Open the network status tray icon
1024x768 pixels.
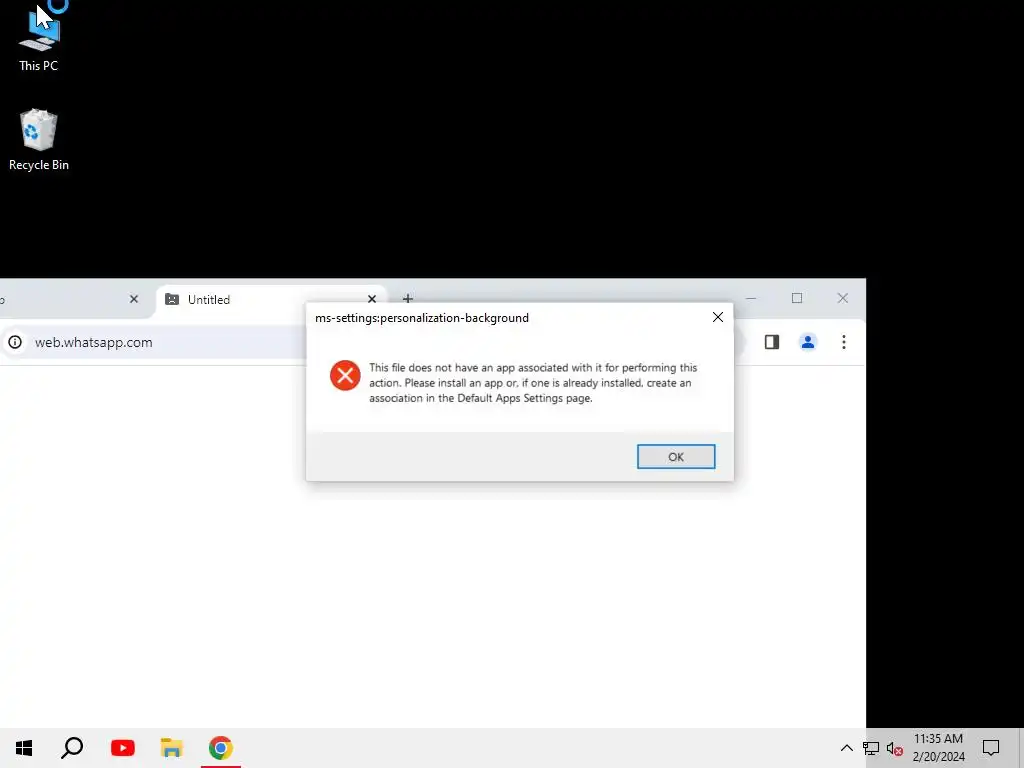871,748
